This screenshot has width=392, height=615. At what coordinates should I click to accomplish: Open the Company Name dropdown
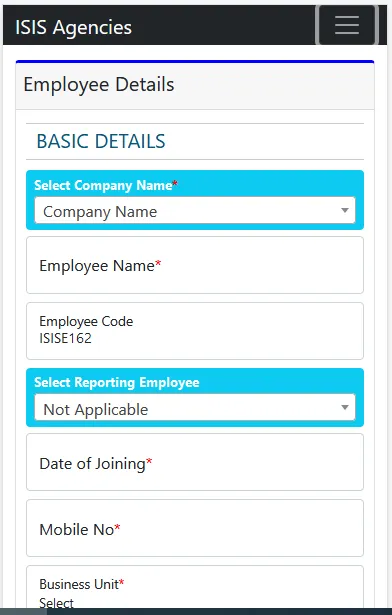click(195, 211)
